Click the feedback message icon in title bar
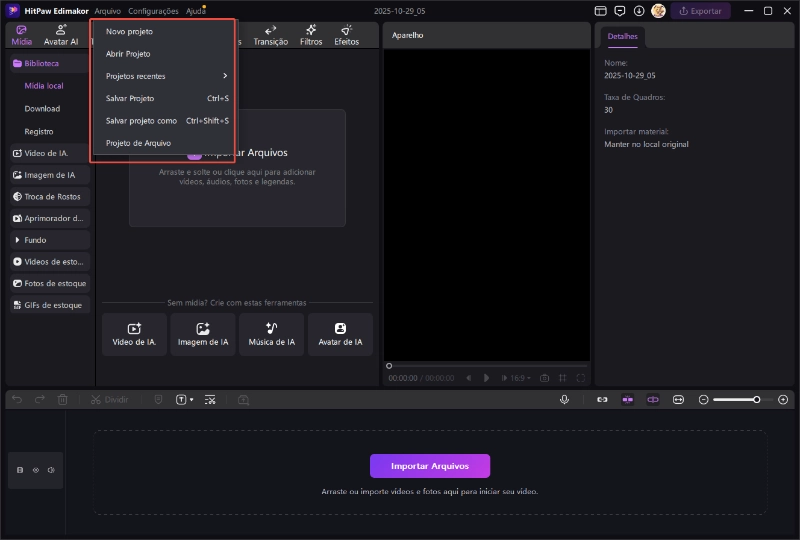800x540 pixels. coord(620,11)
